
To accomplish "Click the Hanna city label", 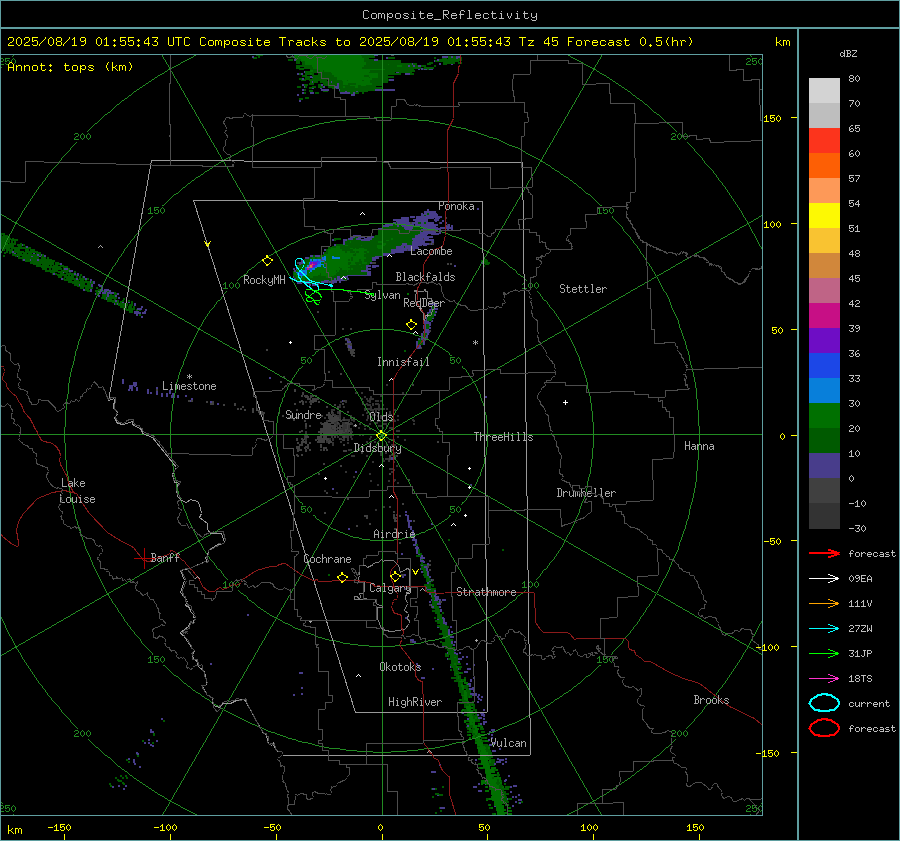I will point(699,446).
